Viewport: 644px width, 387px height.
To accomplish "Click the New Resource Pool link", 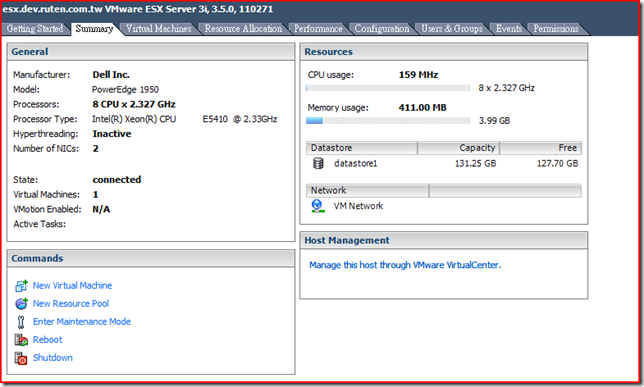I will coord(71,304).
